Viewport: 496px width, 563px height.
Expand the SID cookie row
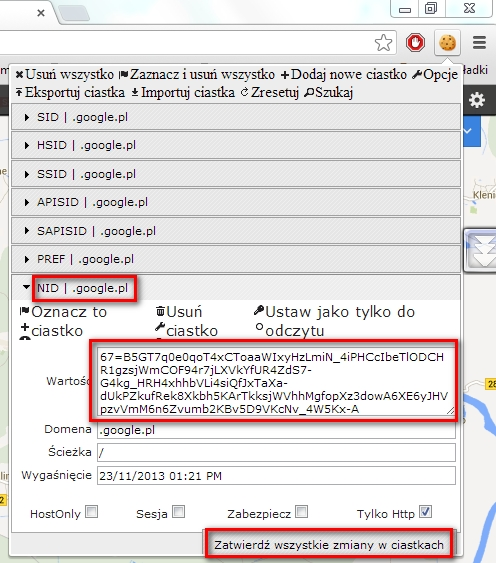(236, 117)
